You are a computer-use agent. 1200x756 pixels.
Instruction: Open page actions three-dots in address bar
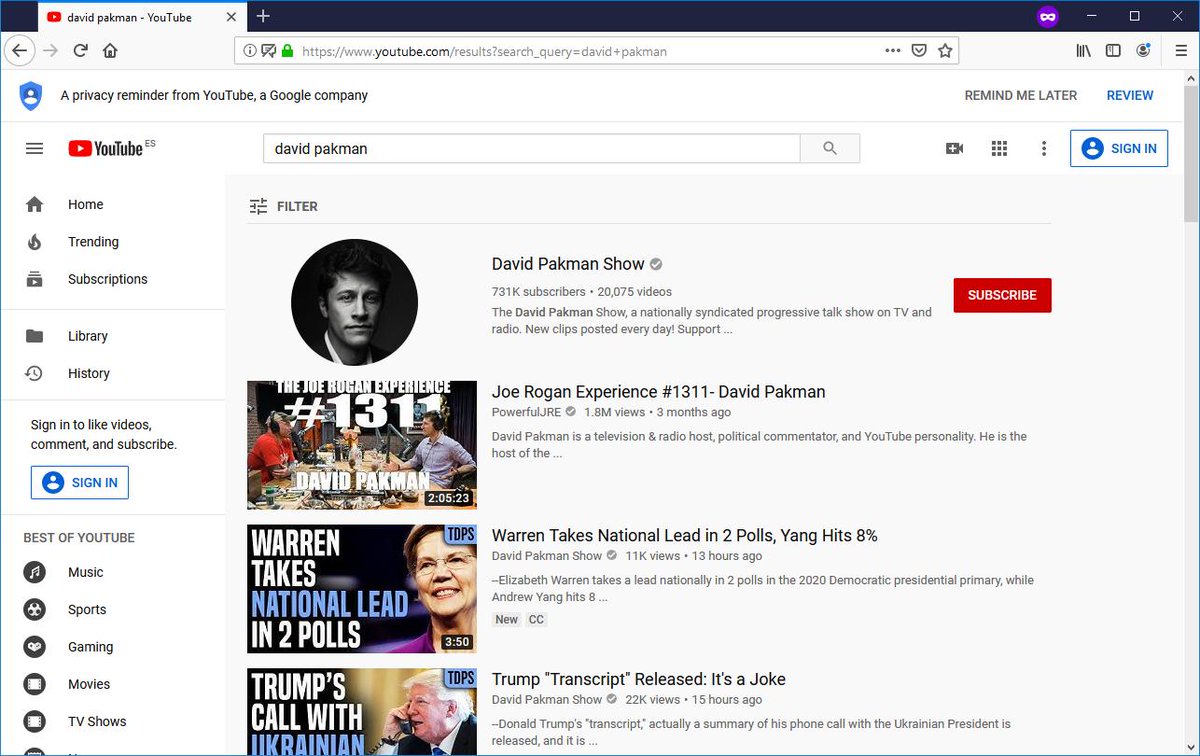[x=893, y=51]
